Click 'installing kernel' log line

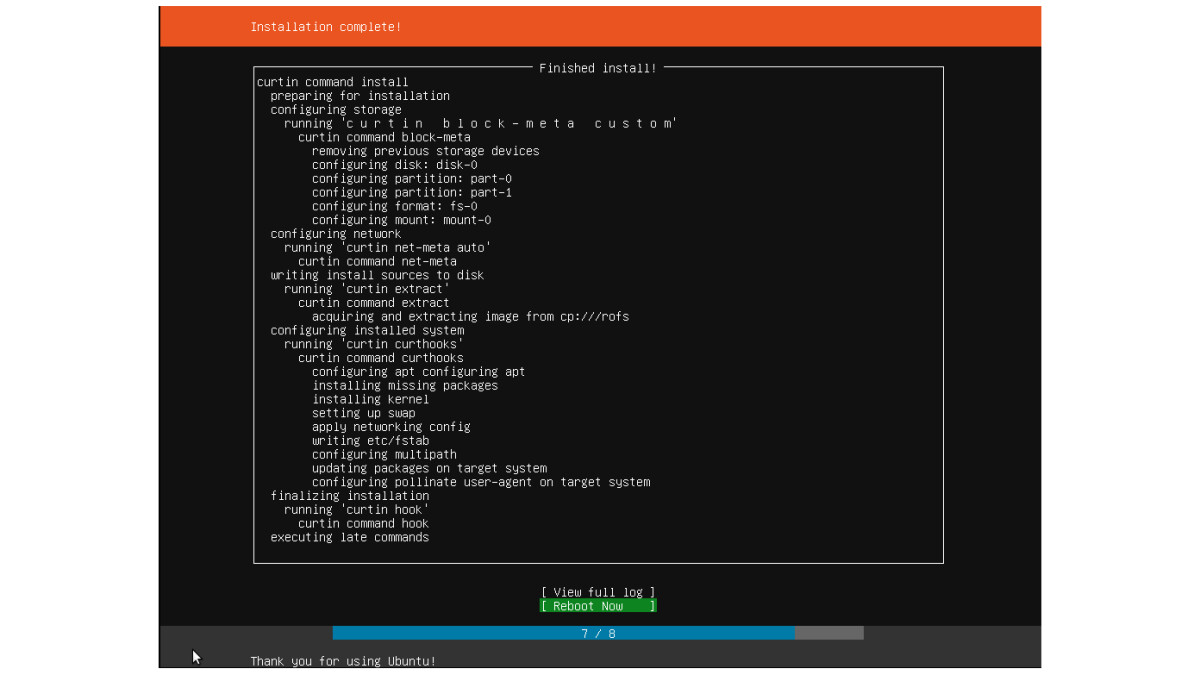coord(371,400)
